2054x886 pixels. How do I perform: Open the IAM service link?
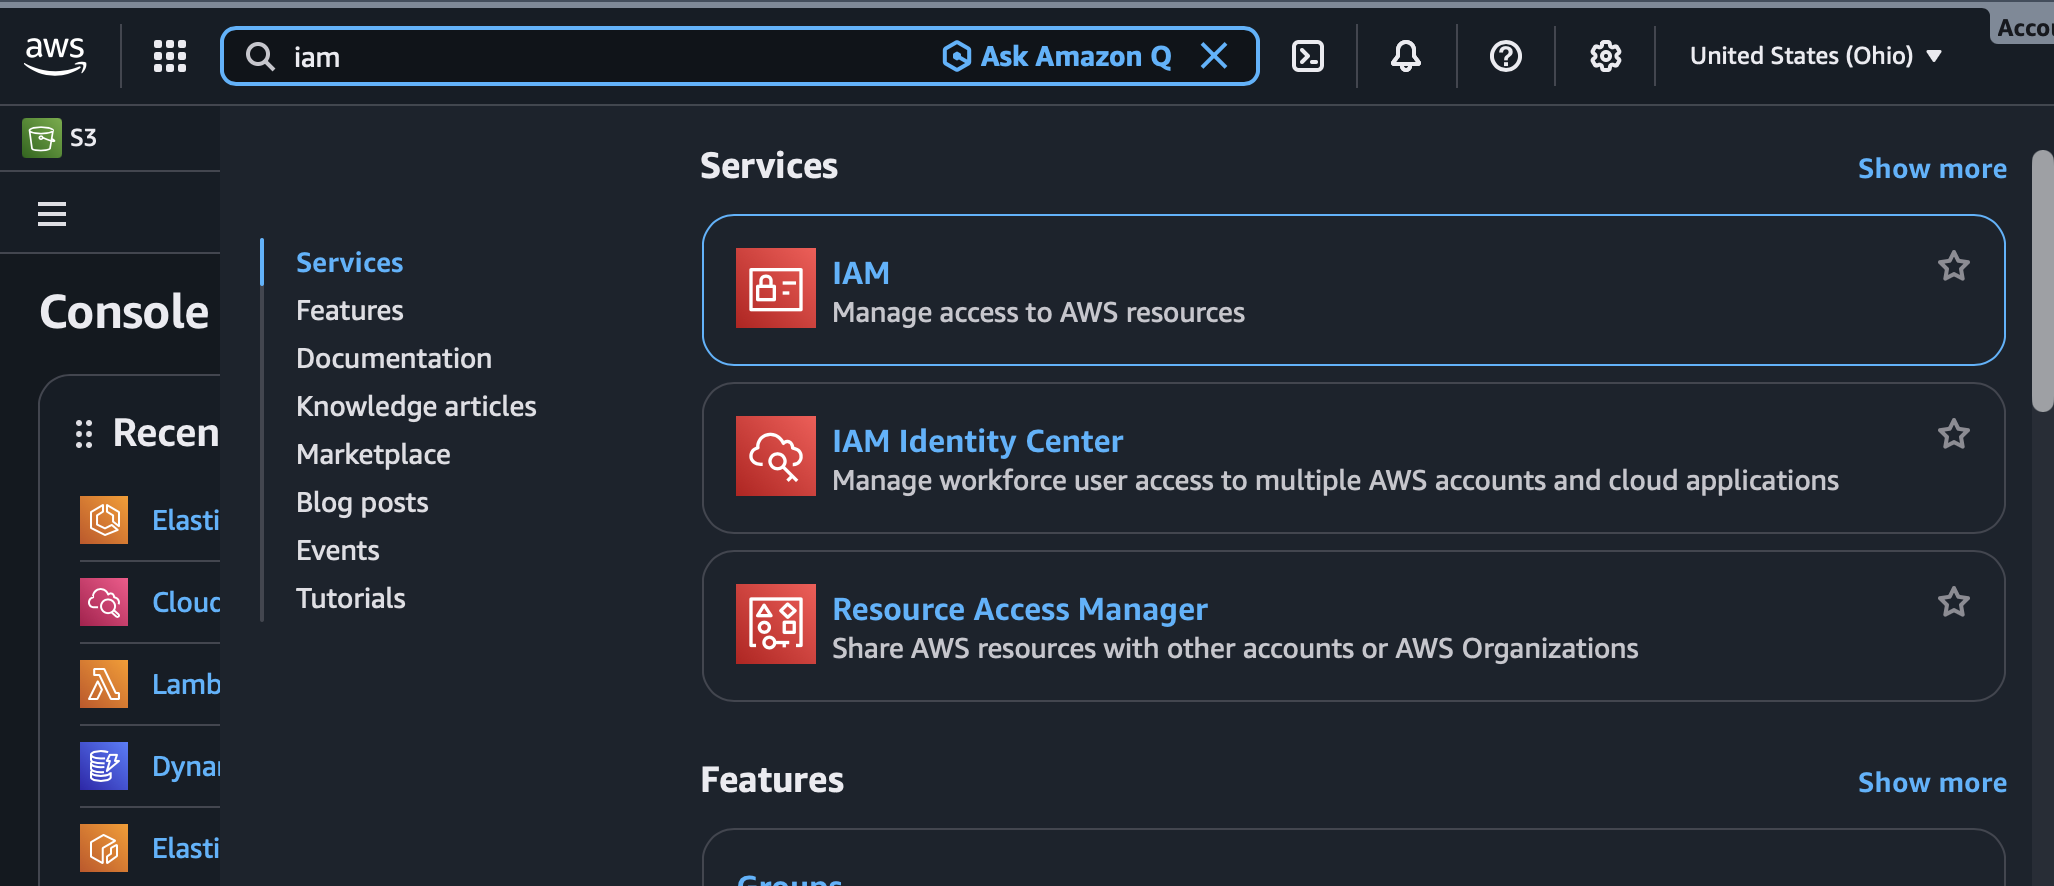click(861, 273)
